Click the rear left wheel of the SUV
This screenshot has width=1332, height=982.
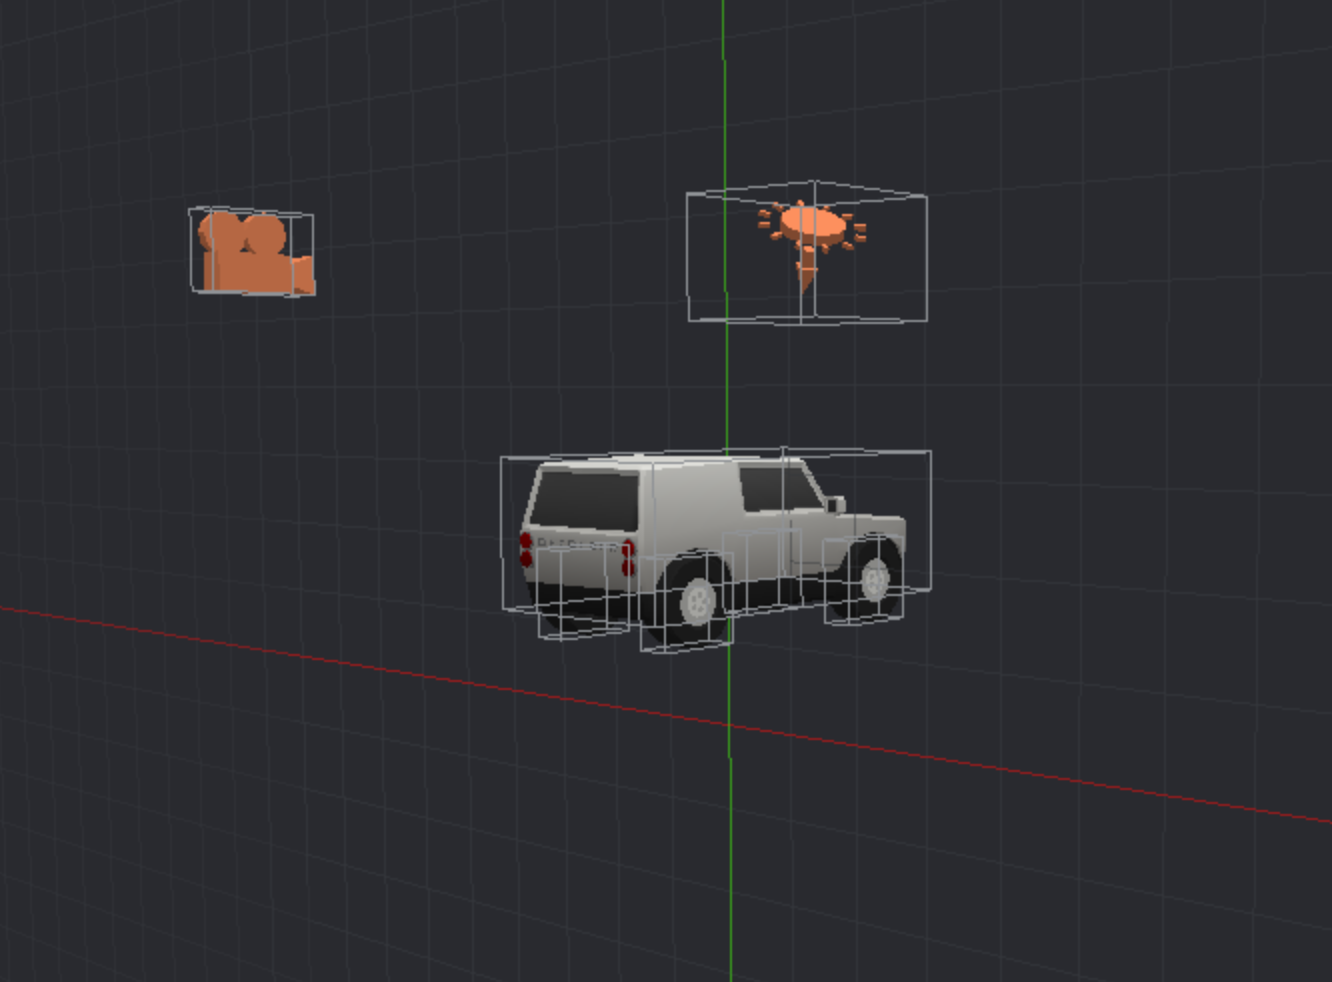(697, 598)
